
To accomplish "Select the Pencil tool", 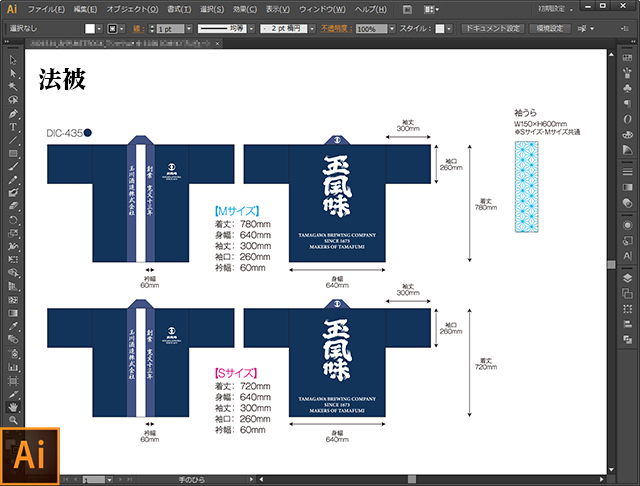I will (13, 180).
